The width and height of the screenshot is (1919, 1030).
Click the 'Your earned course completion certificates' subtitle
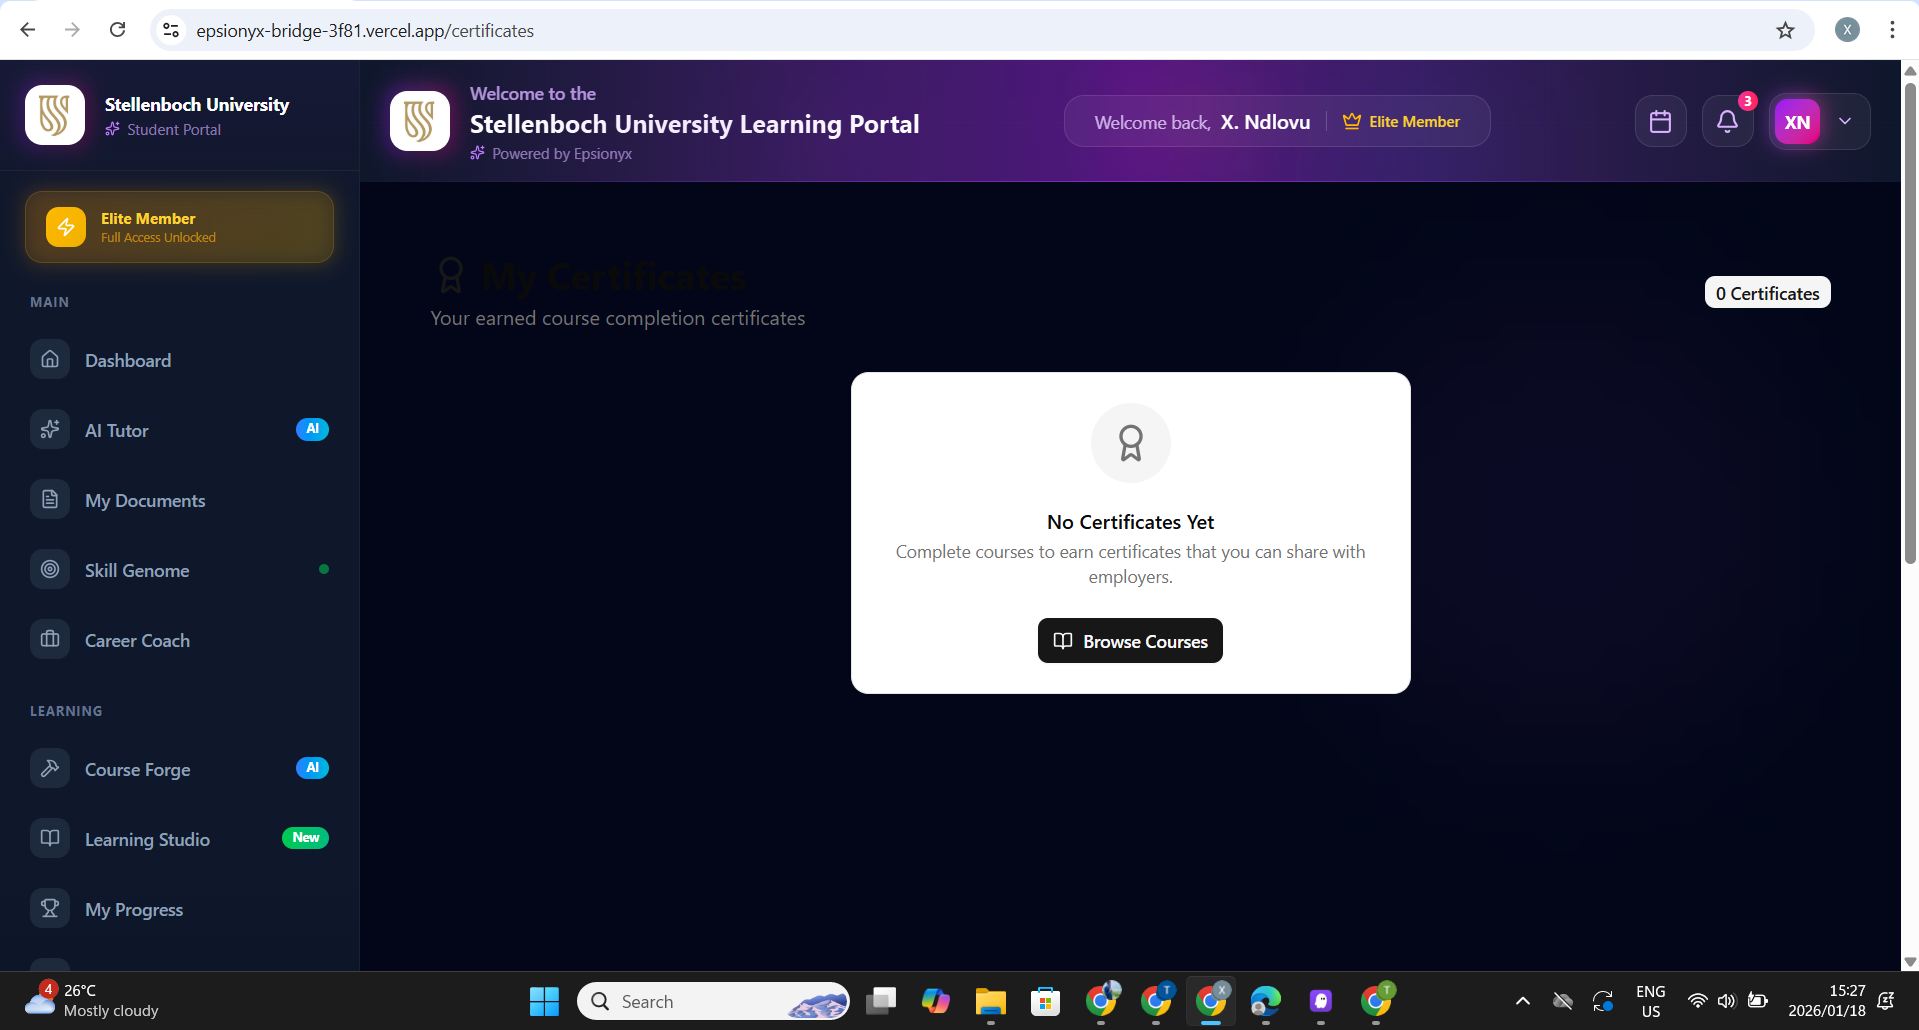618,318
